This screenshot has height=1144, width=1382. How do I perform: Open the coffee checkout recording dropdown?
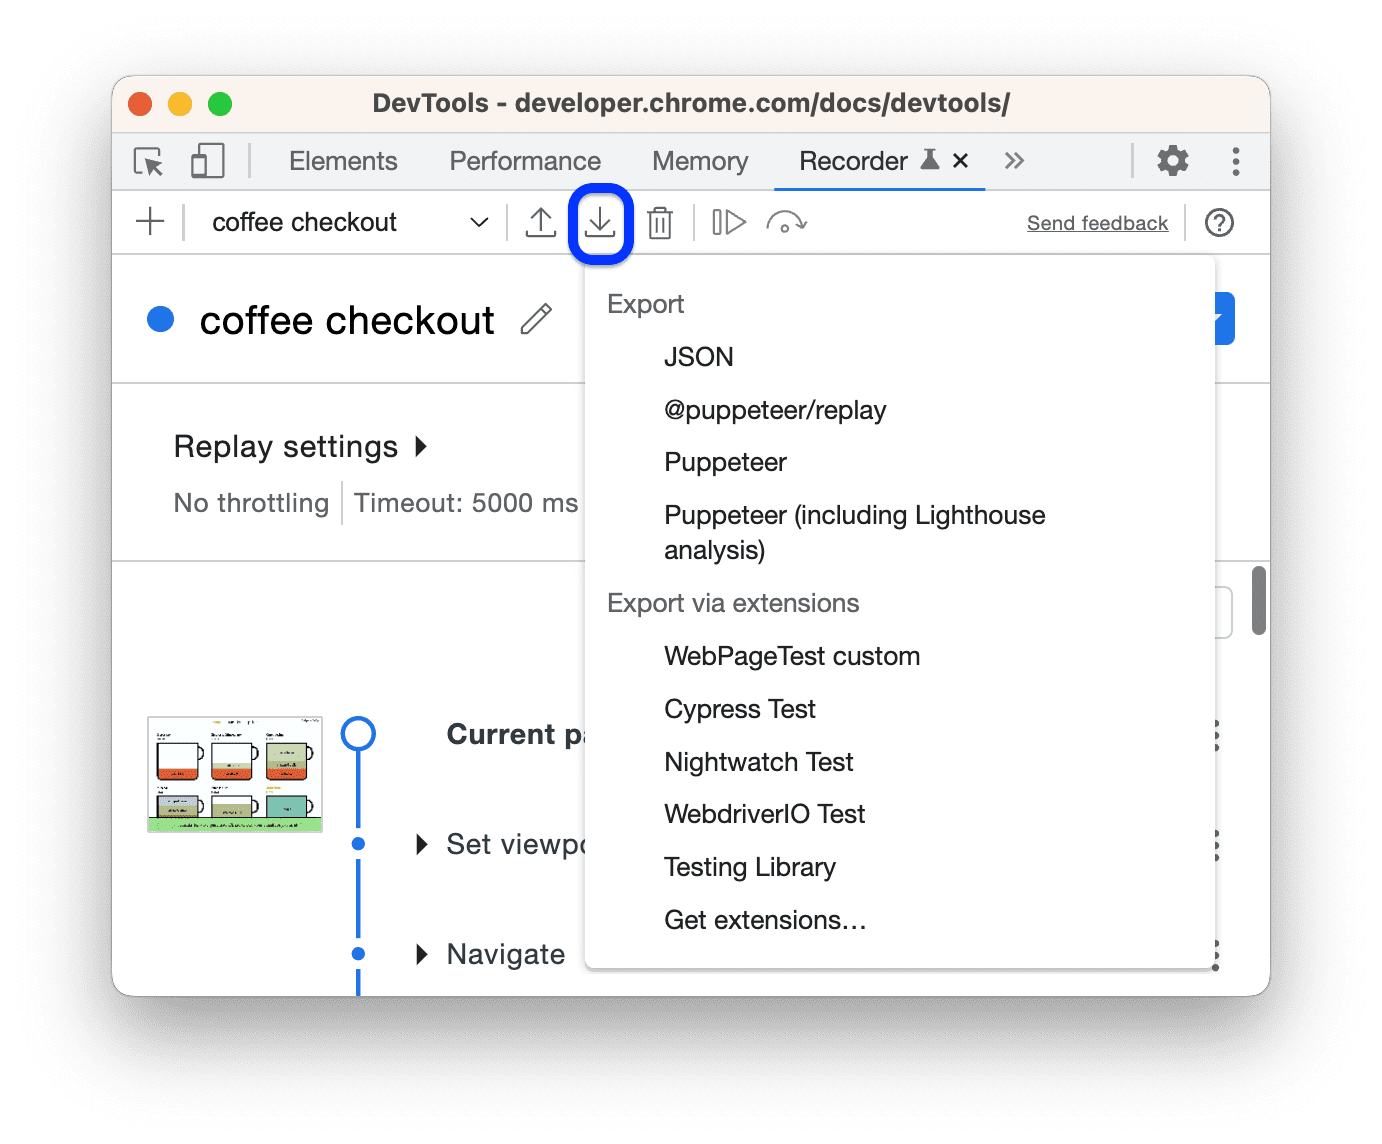coord(478,222)
